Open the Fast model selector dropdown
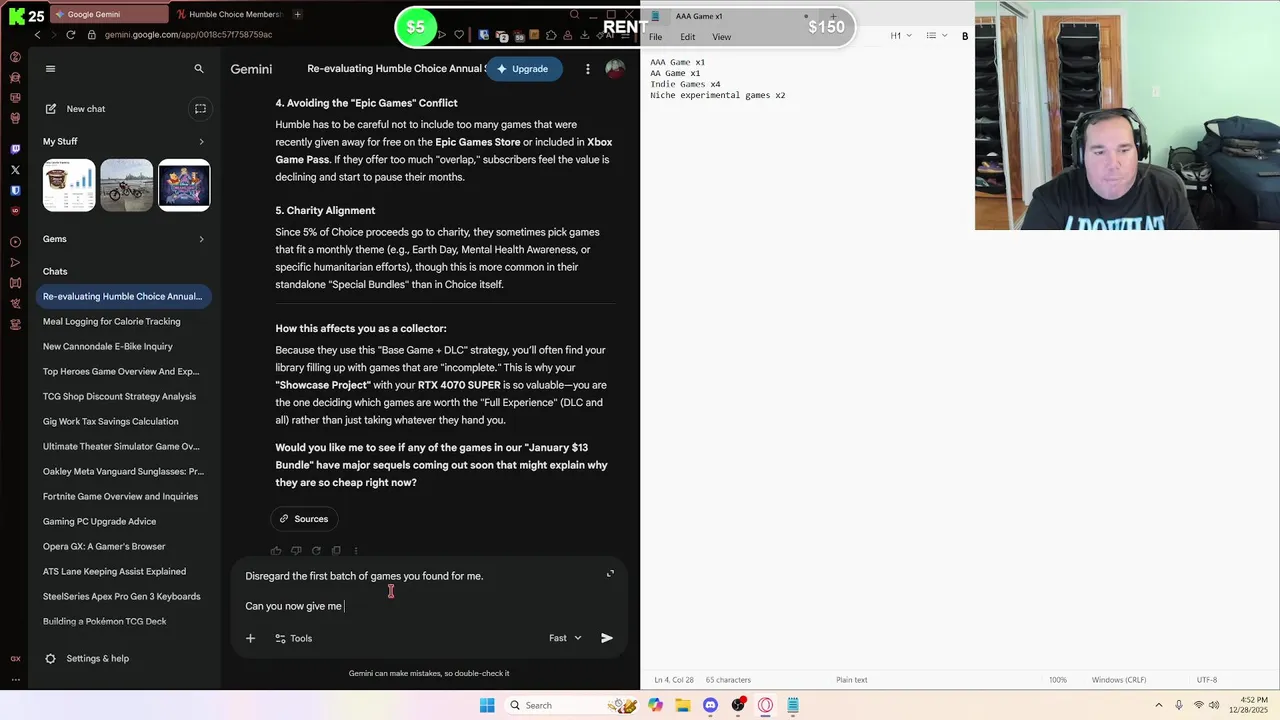Image resolution: width=1280 pixels, height=720 pixels. click(x=565, y=638)
